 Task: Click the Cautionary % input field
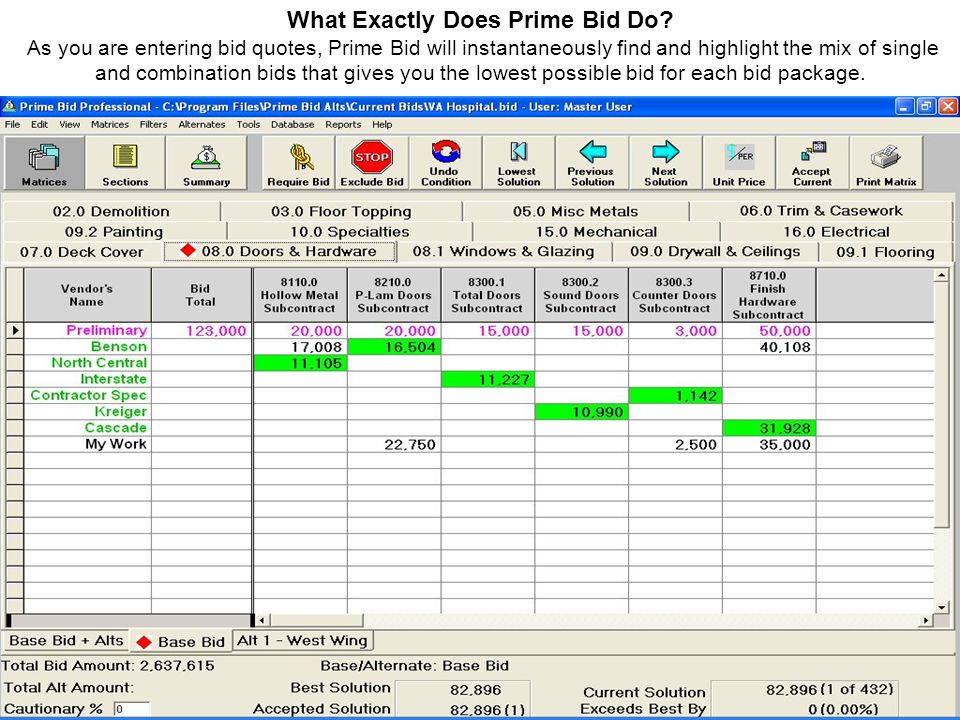(x=131, y=709)
